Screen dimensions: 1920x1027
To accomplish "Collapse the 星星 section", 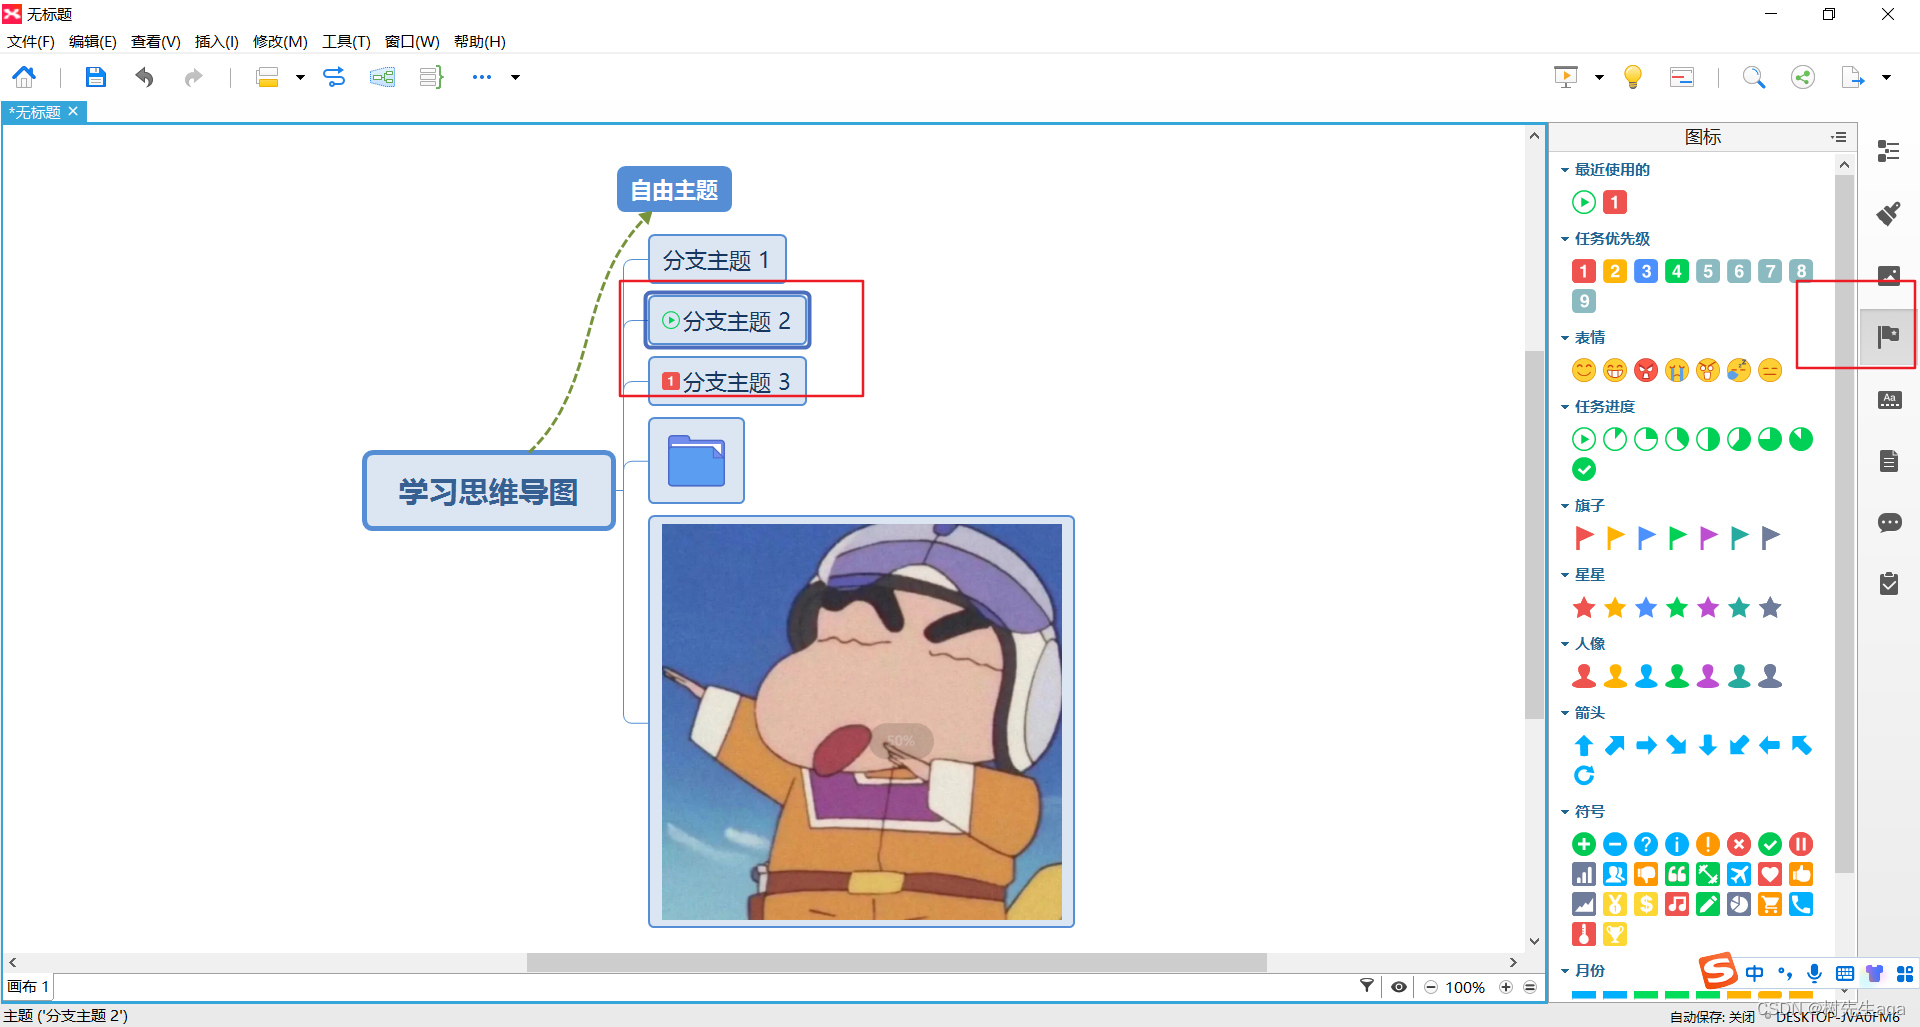I will tap(1565, 575).
